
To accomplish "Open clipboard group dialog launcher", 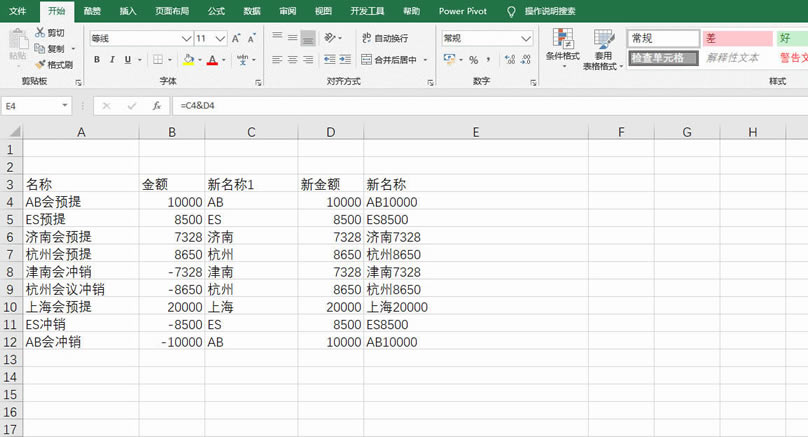I will 79,82.
